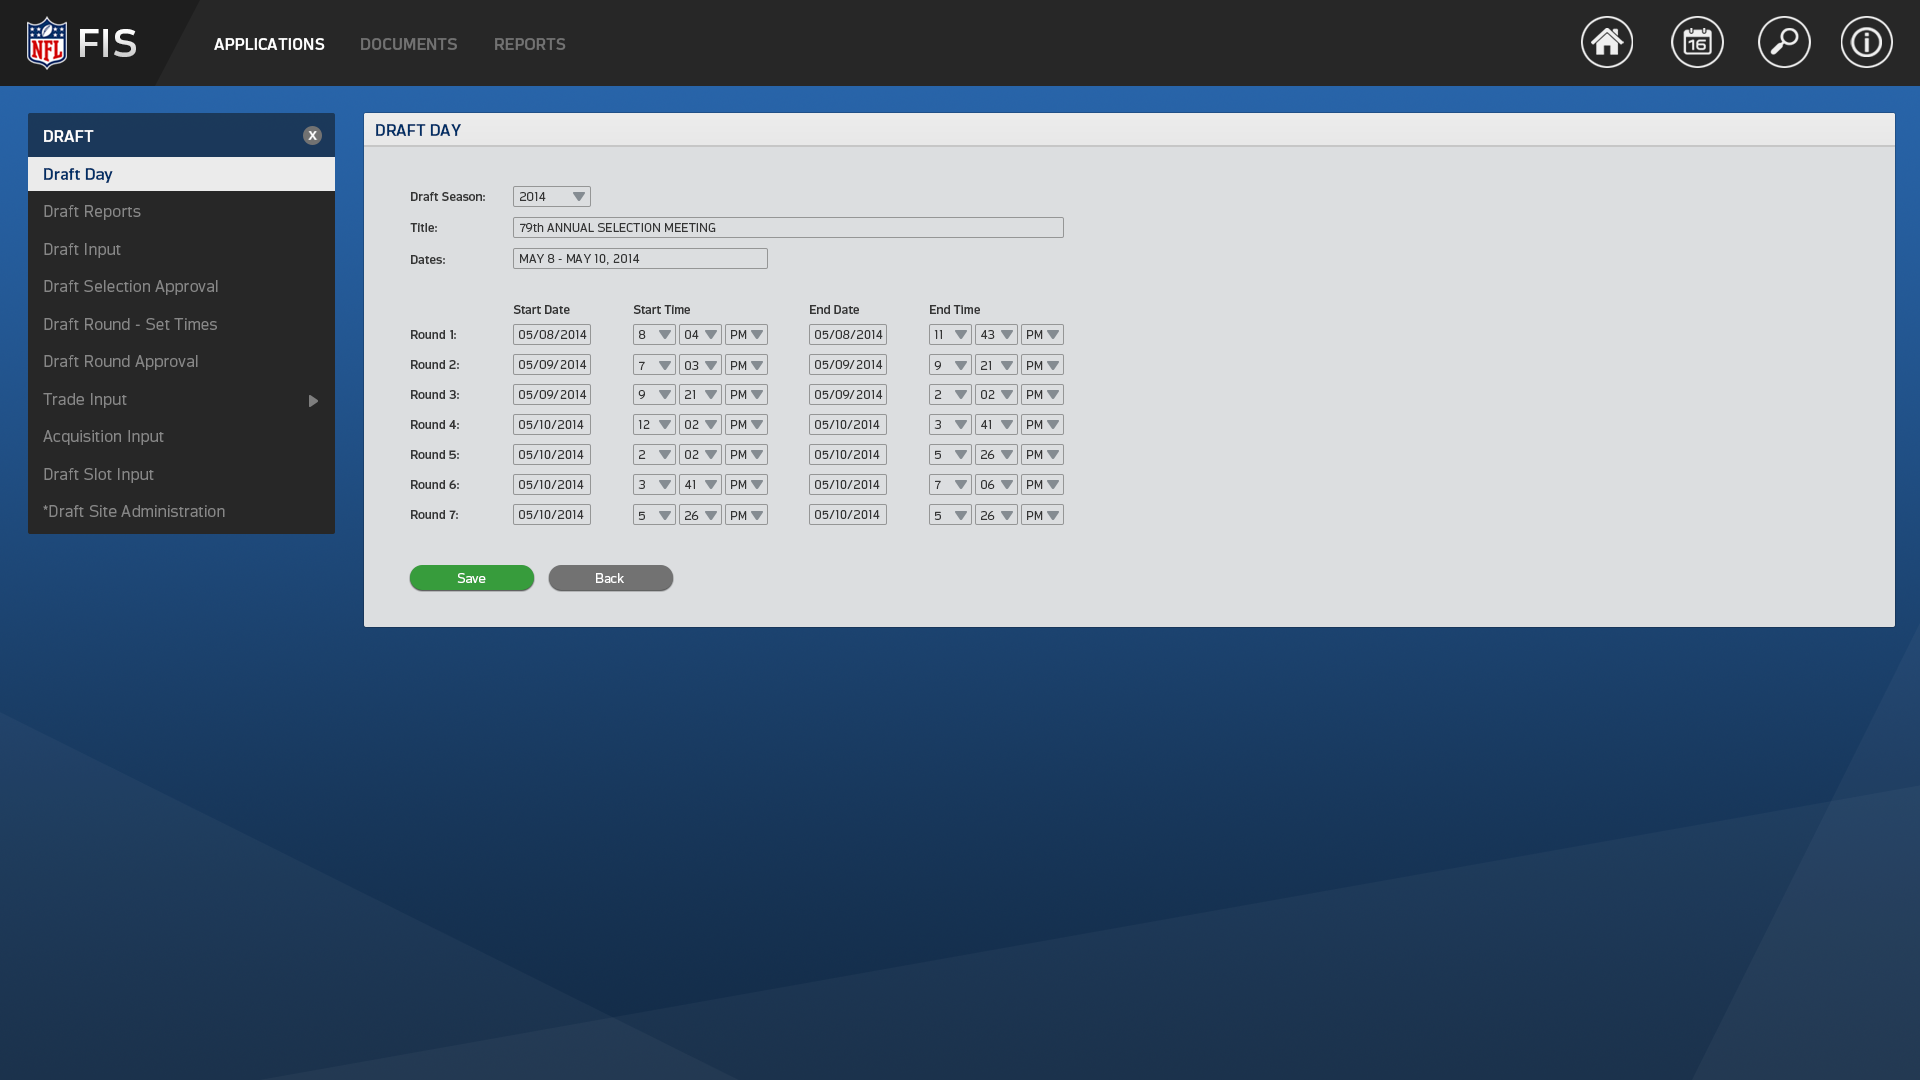Click the search magnifier icon
The height and width of the screenshot is (1080, 1920).
tap(1784, 42)
